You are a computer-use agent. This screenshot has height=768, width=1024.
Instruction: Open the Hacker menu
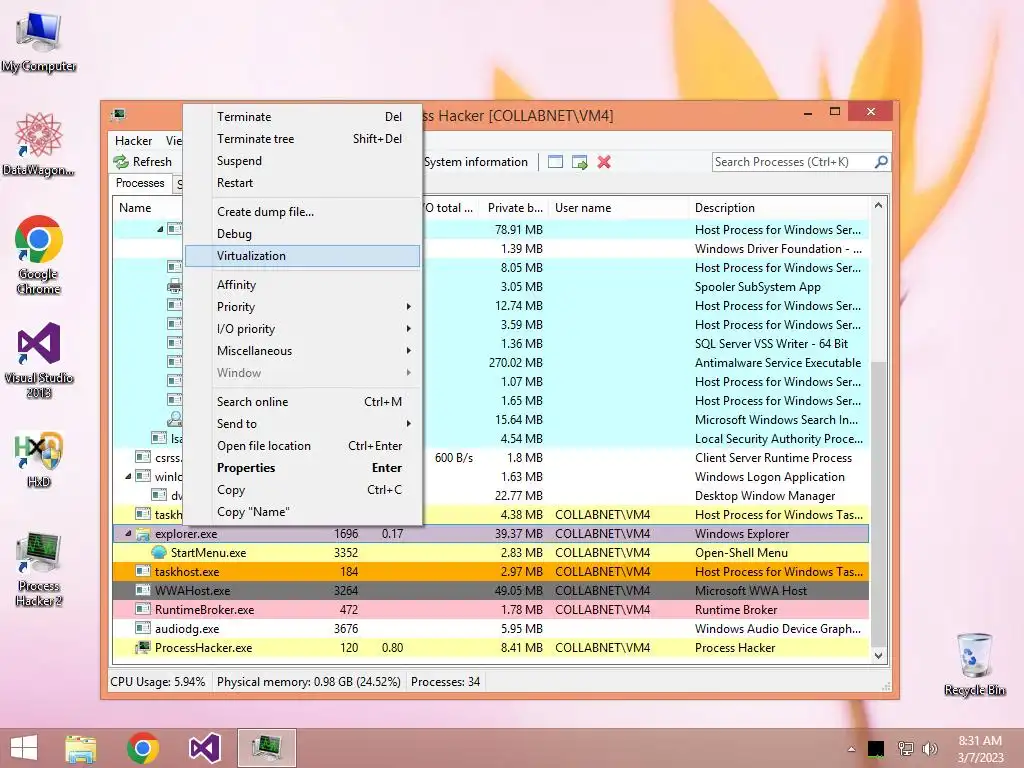(133, 140)
